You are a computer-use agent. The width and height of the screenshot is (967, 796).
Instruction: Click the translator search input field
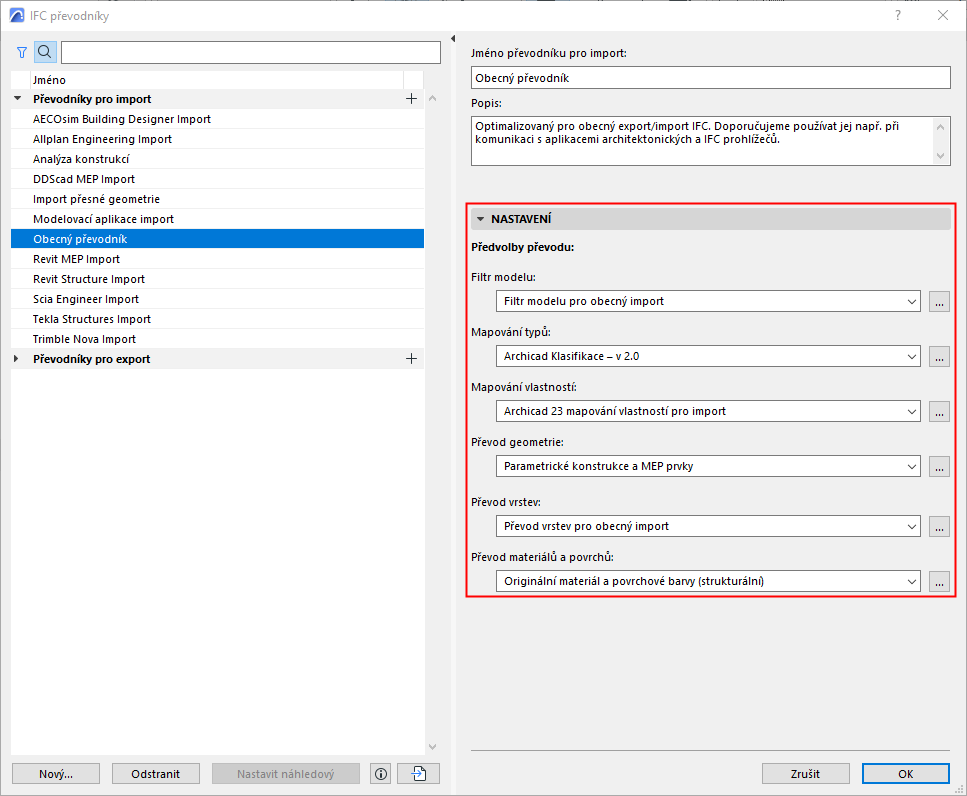pyautogui.click(x=251, y=52)
